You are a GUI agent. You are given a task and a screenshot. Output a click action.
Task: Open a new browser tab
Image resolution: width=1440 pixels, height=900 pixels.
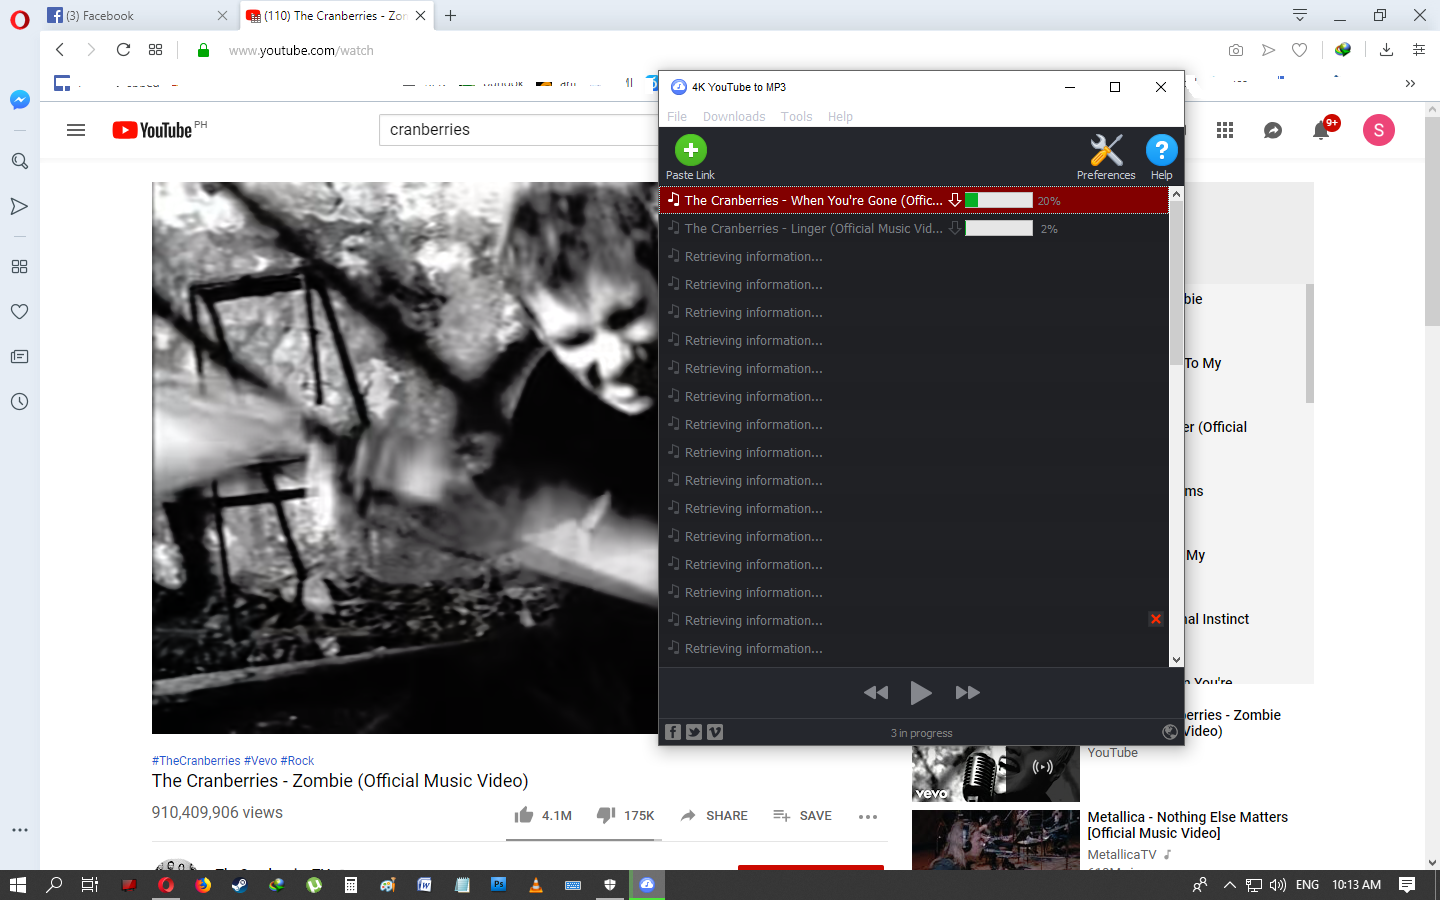pyautogui.click(x=451, y=15)
